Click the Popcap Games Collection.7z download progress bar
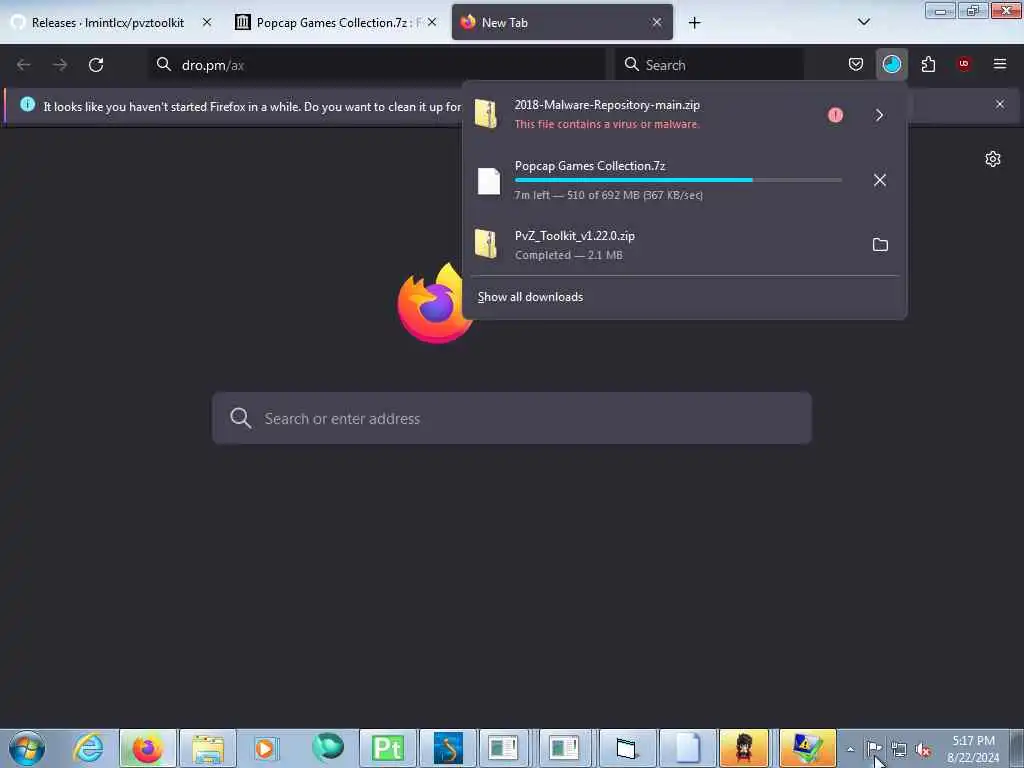Viewport: 1024px width, 768px height. 678,180
